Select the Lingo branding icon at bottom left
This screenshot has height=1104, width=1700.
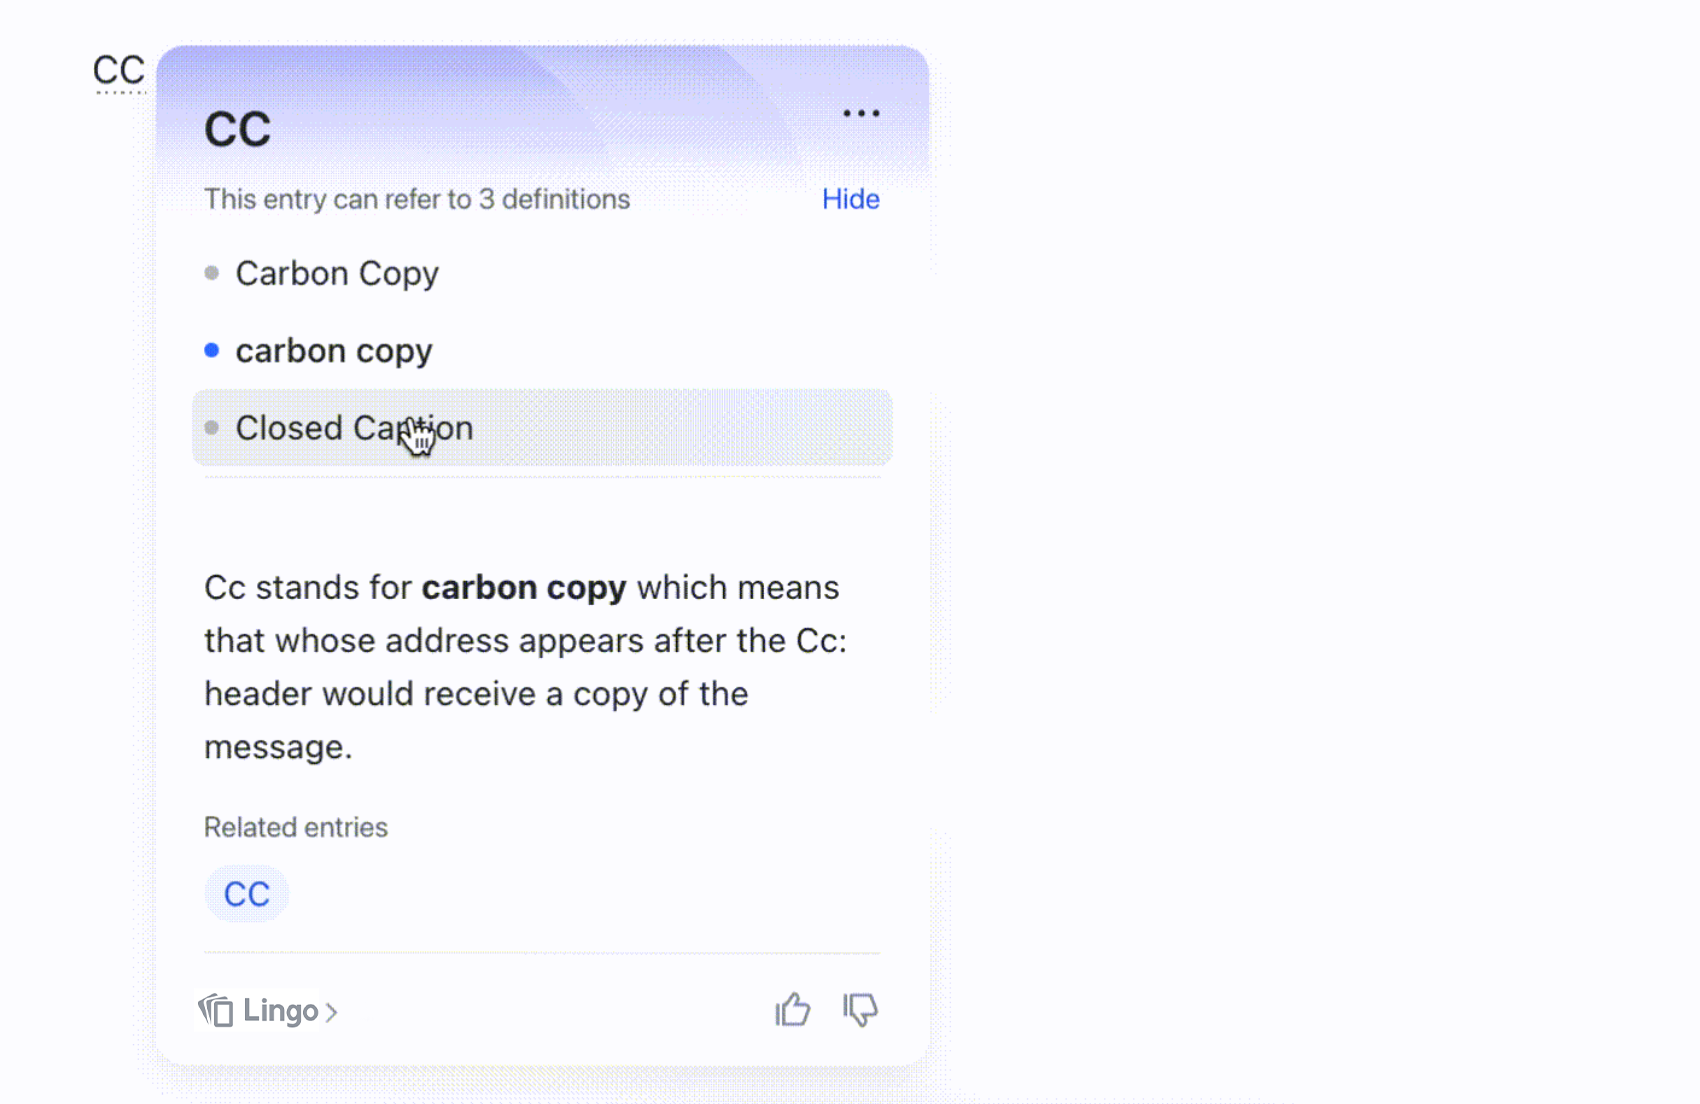(x=216, y=1011)
